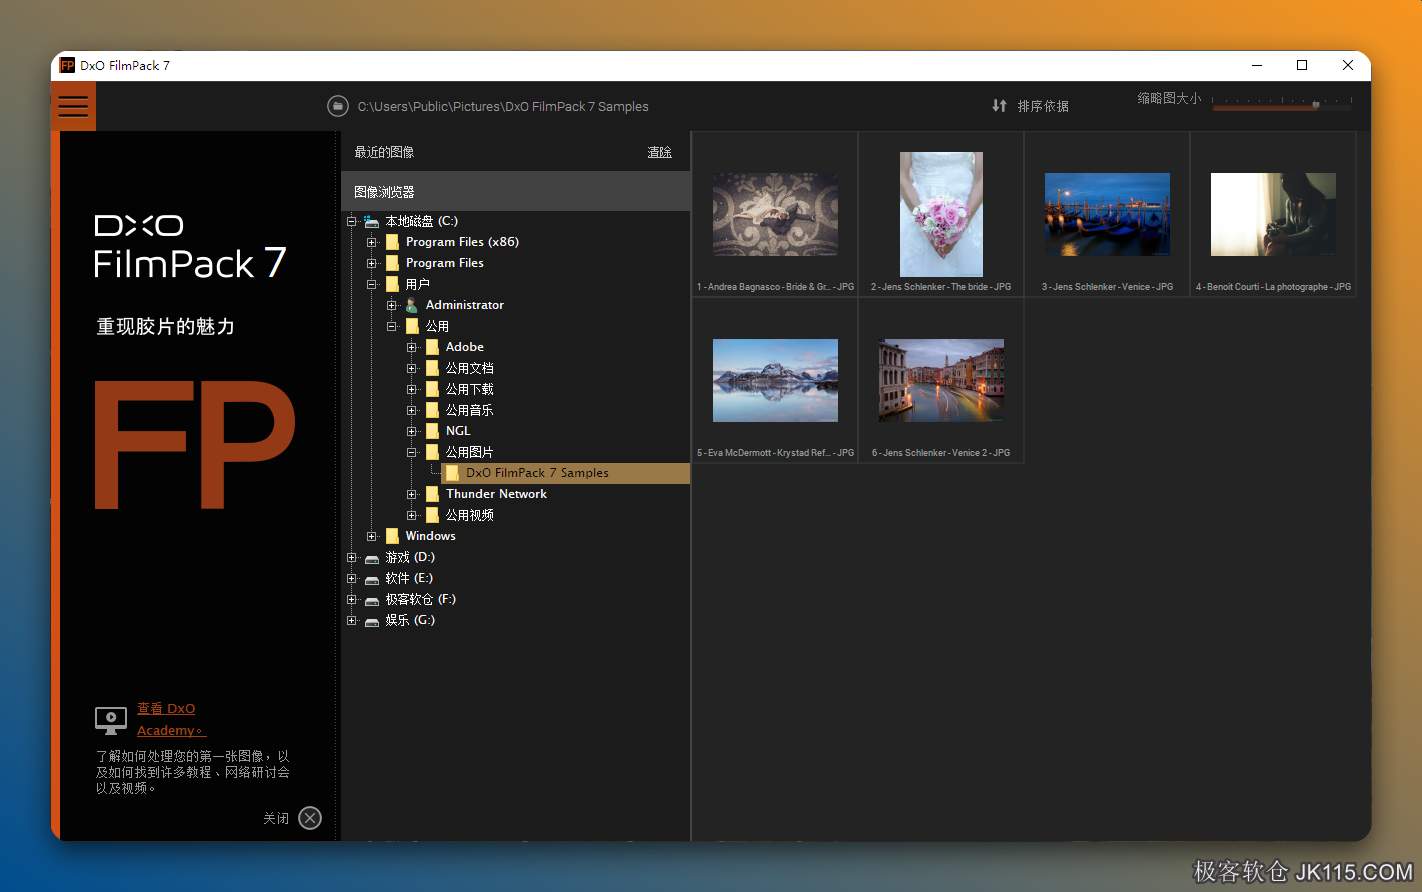The width and height of the screenshot is (1422, 892).
Task: Click the folder path text field
Action: click(503, 106)
